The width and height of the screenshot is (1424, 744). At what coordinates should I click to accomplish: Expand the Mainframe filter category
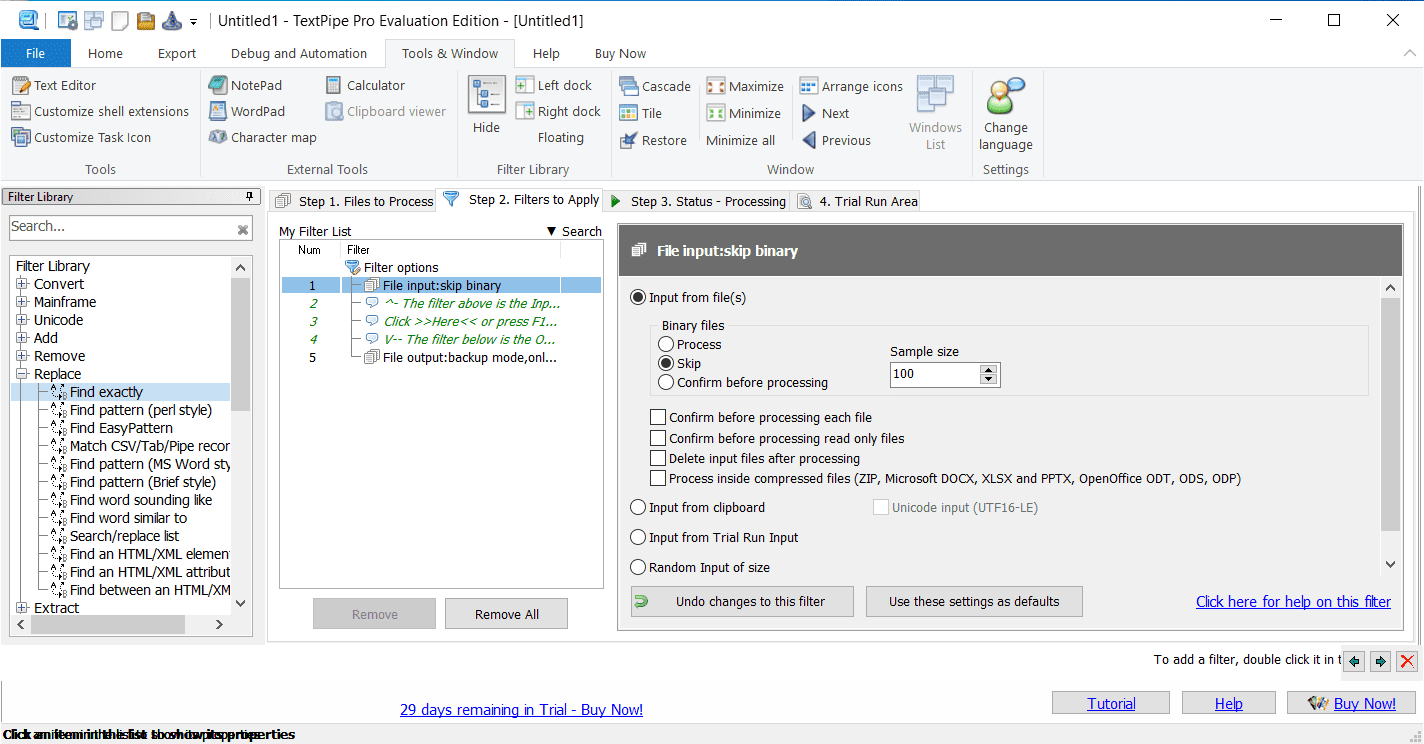pyautogui.click(x=22, y=302)
